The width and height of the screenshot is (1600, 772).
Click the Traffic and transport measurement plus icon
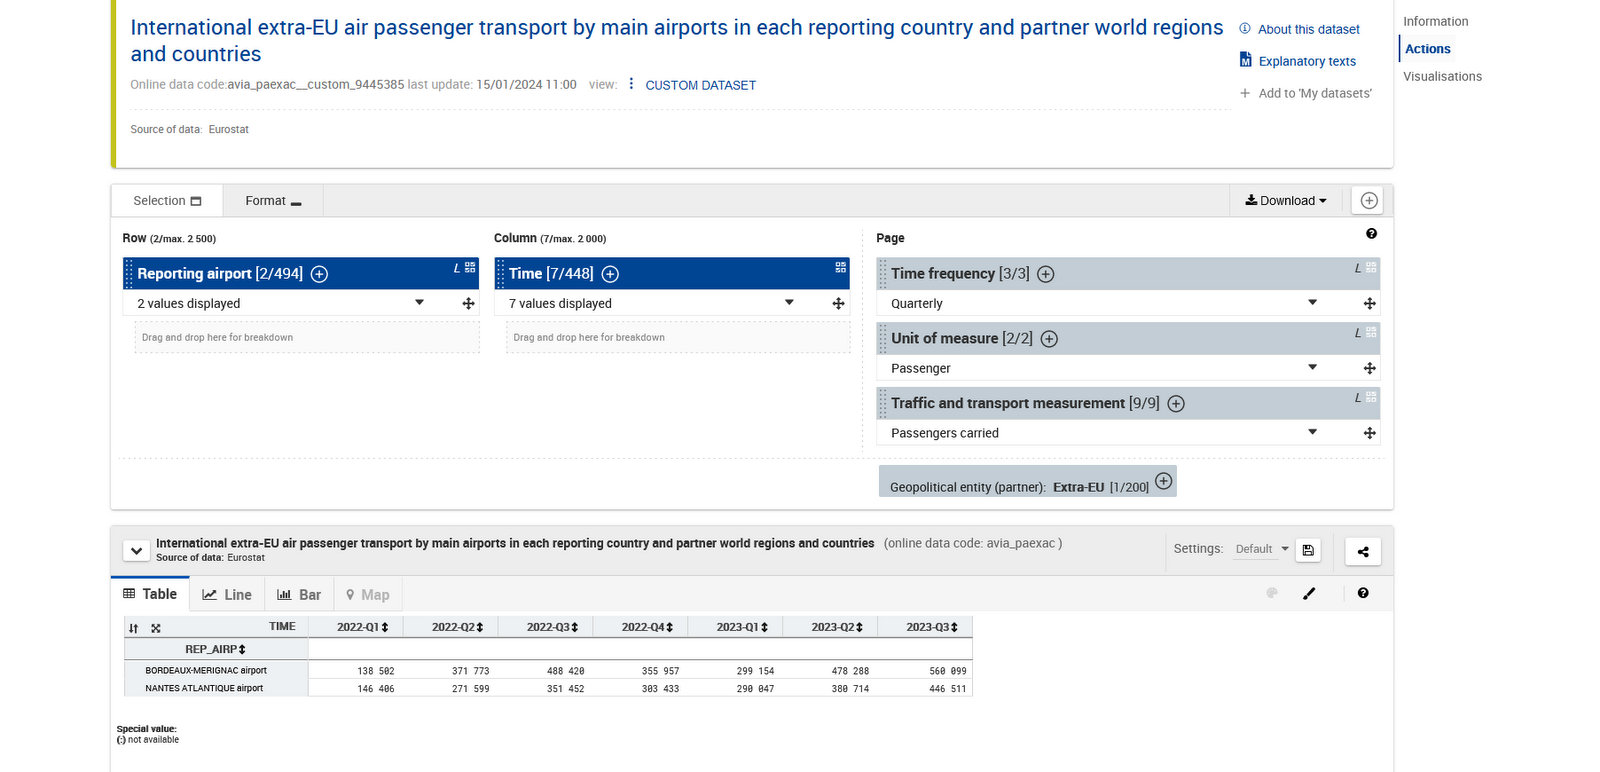1176,404
